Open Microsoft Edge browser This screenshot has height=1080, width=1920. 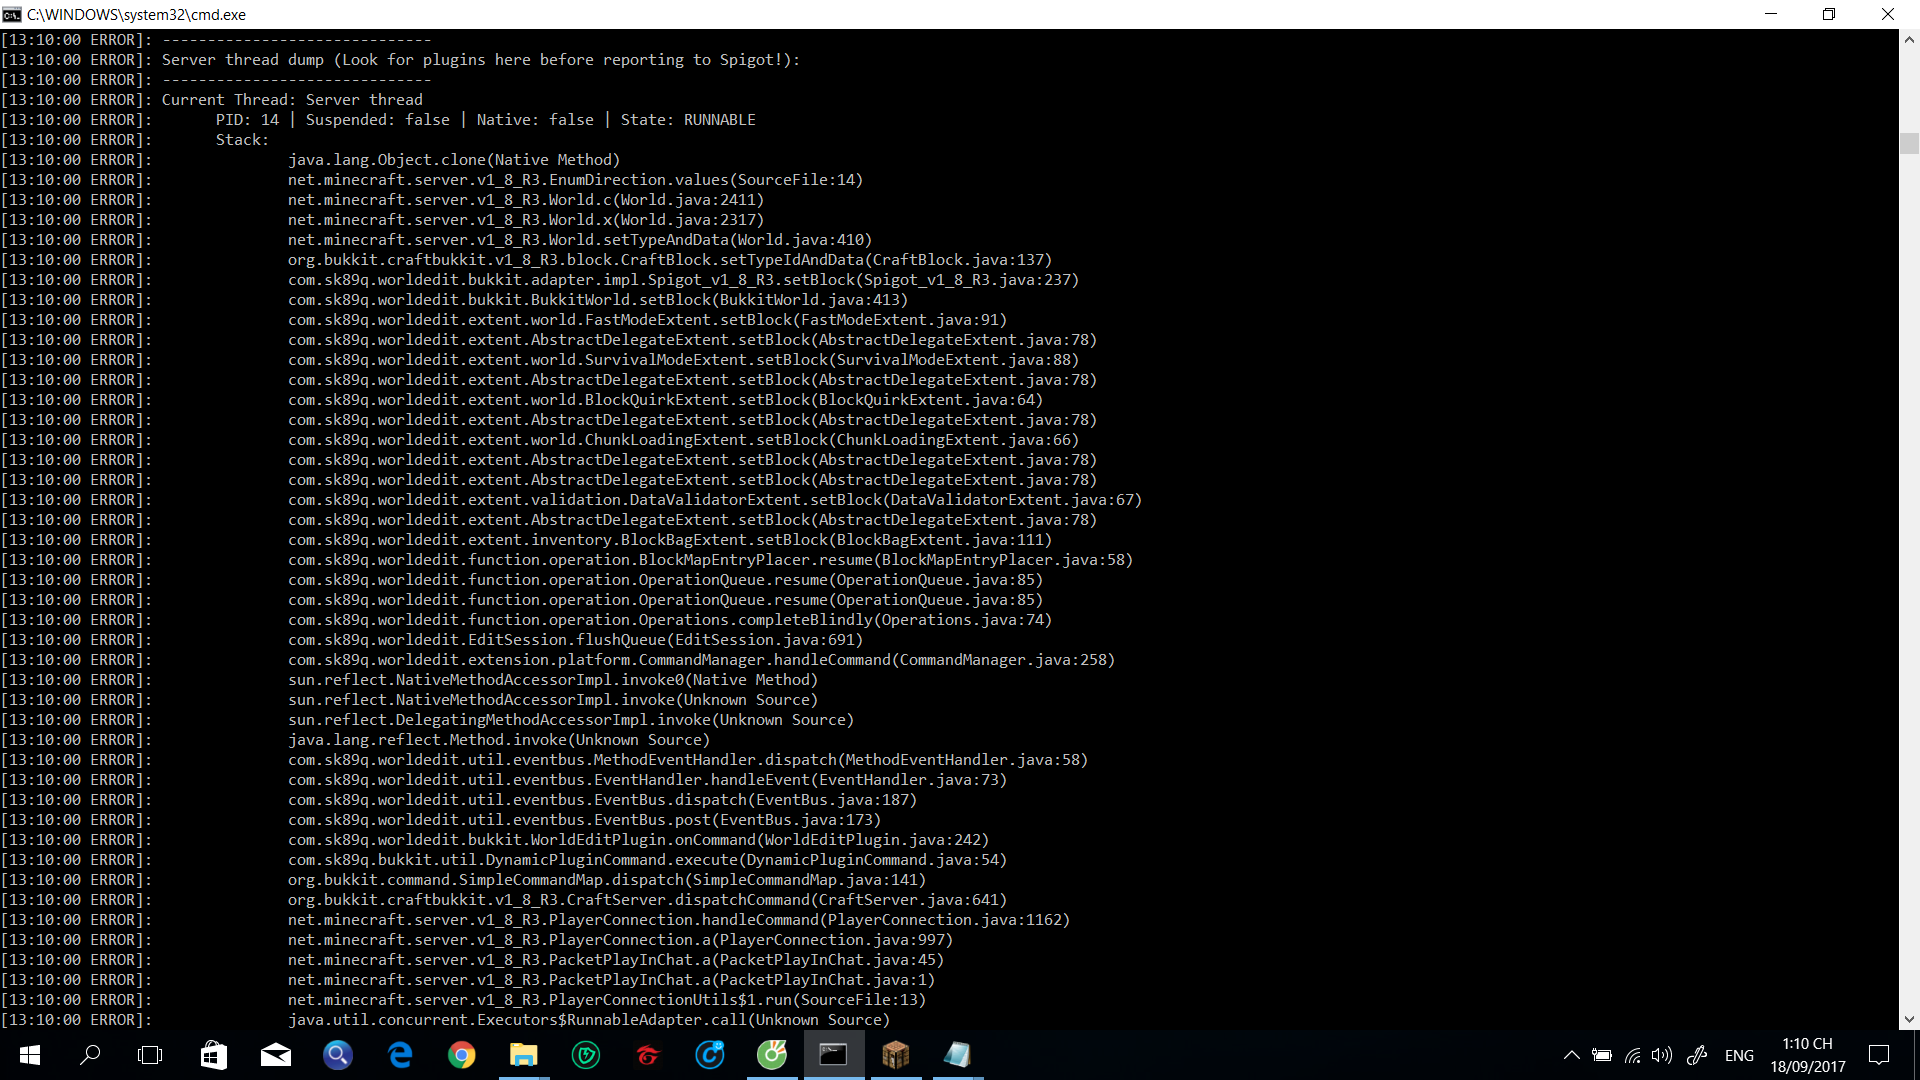[x=400, y=1055]
